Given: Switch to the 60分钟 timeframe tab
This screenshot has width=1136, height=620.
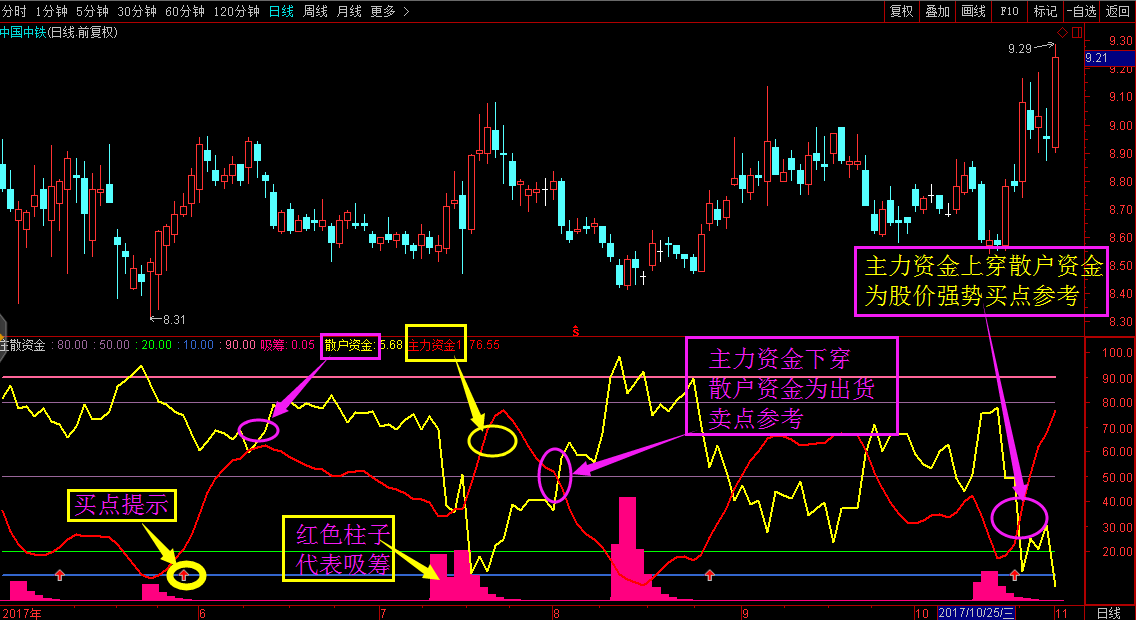Looking at the screenshot, I should click(184, 11).
